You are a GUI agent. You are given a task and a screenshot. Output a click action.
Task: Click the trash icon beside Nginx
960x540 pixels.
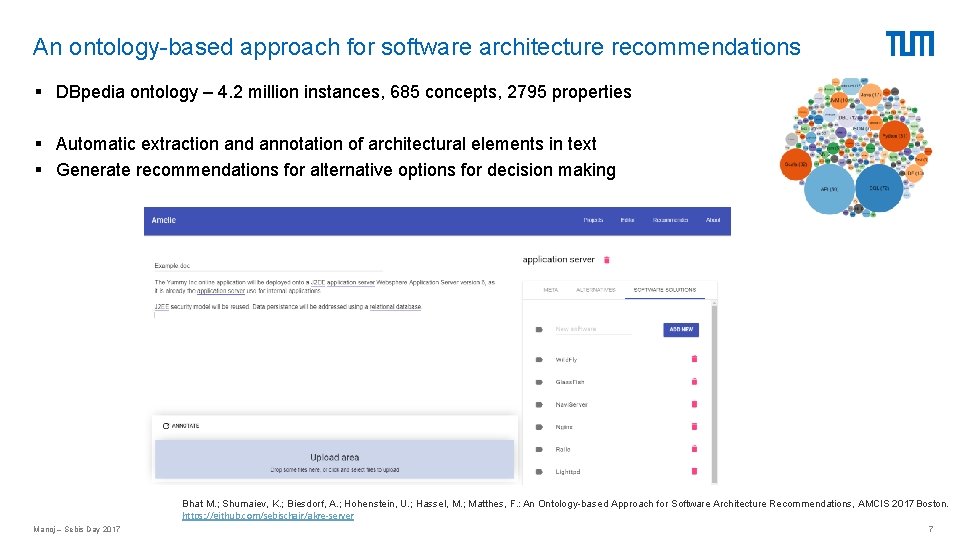pos(694,426)
